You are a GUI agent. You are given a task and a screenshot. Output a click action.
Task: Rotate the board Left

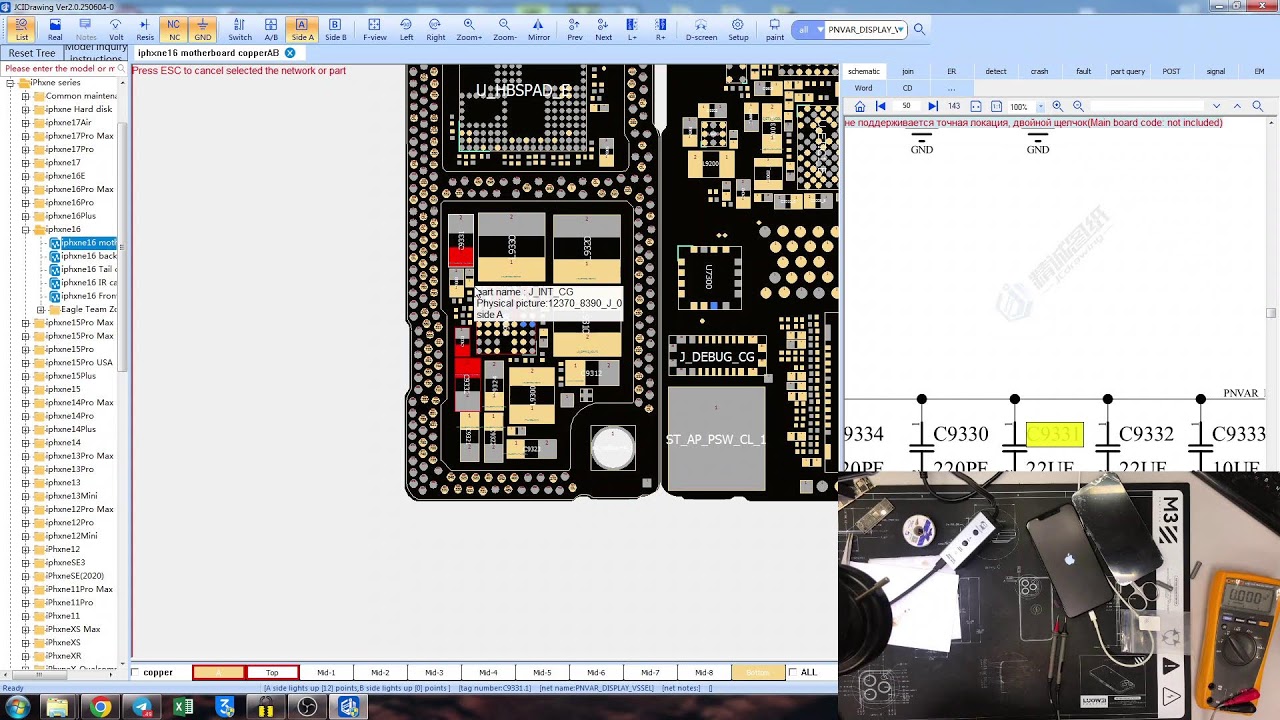(406, 29)
